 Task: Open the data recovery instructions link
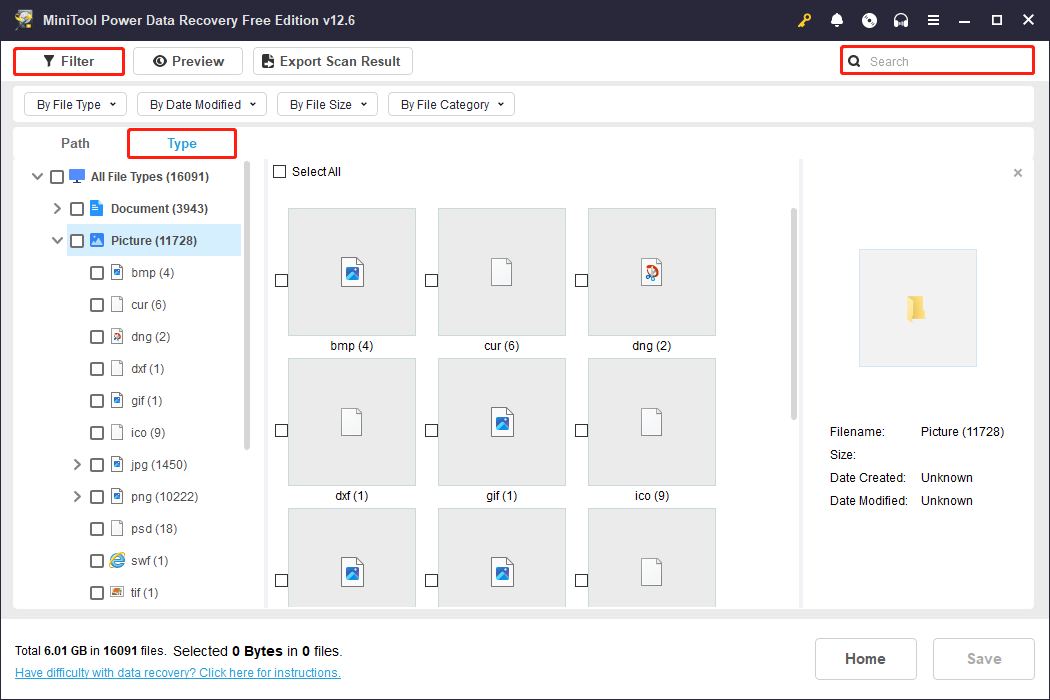click(177, 672)
